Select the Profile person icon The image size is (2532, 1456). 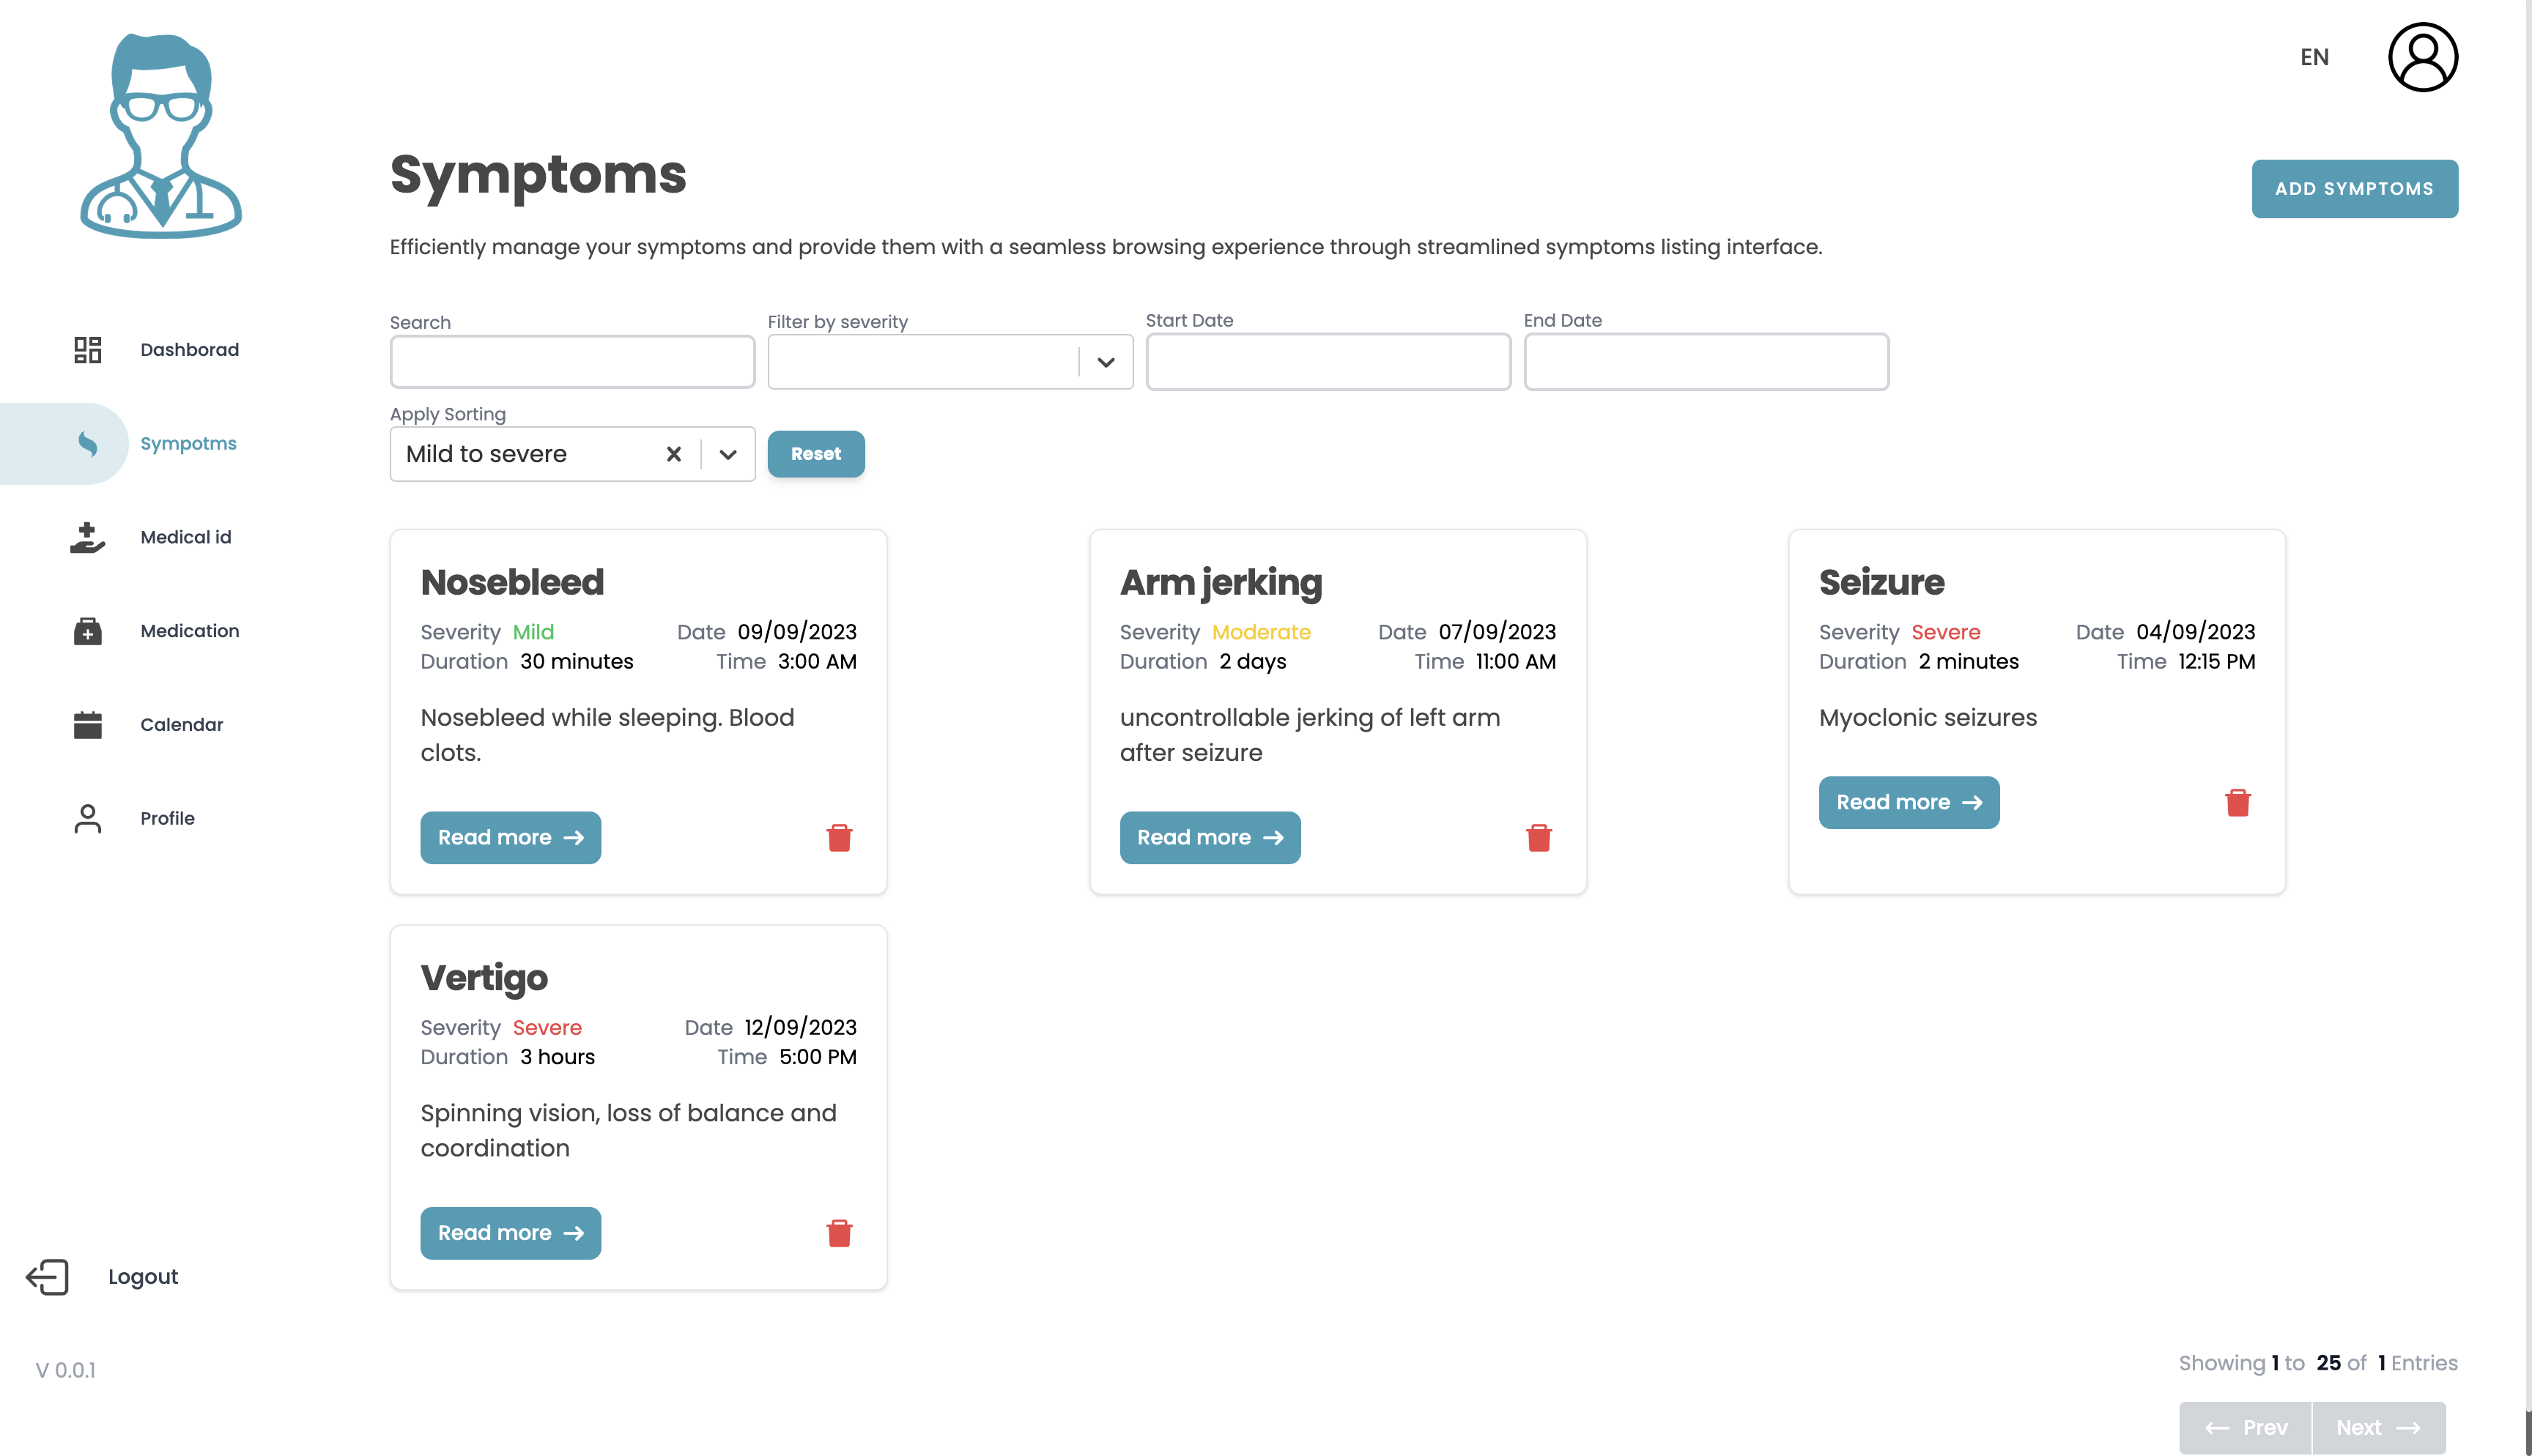pyautogui.click(x=87, y=817)
